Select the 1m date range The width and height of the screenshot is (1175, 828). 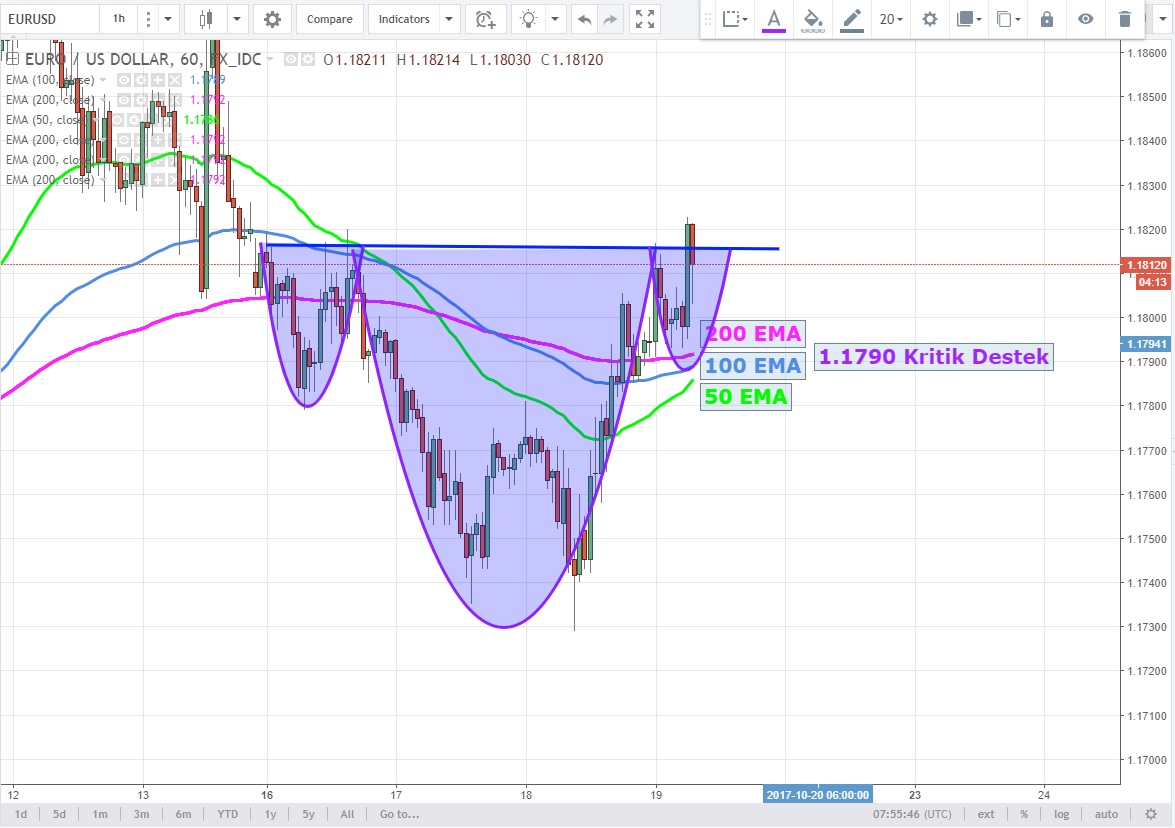100,814
